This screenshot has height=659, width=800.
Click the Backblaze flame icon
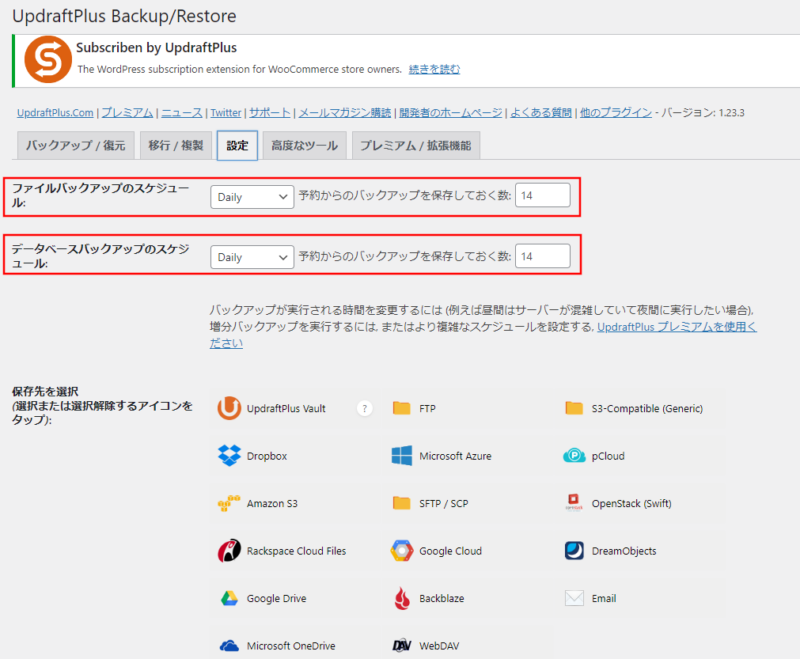pyautogui.click(x=402, y=598)
